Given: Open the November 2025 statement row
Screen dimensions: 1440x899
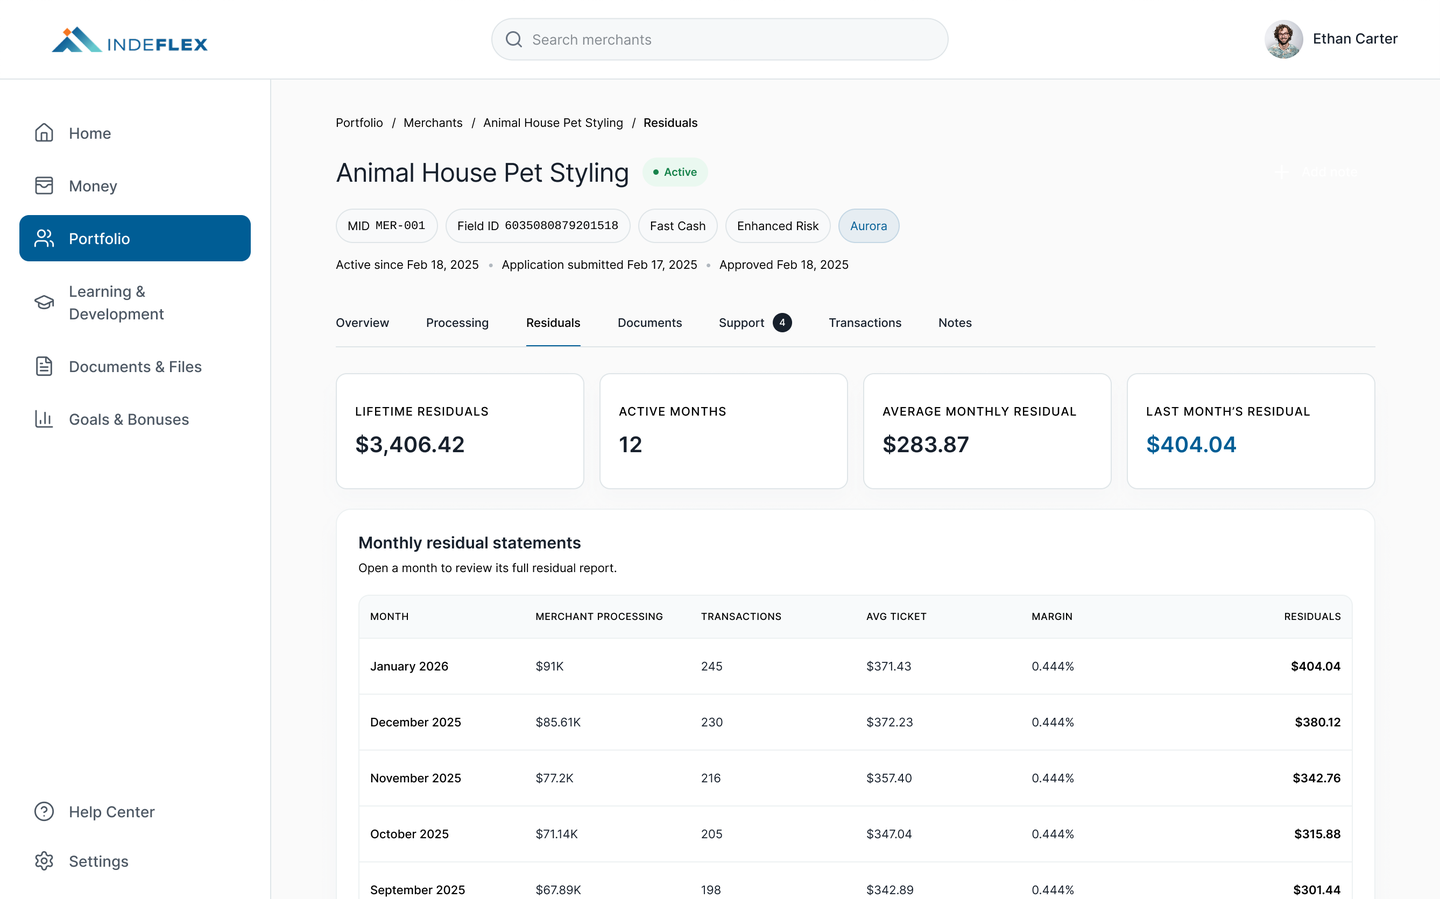Looking at the screenshot, I should point(855,778).
